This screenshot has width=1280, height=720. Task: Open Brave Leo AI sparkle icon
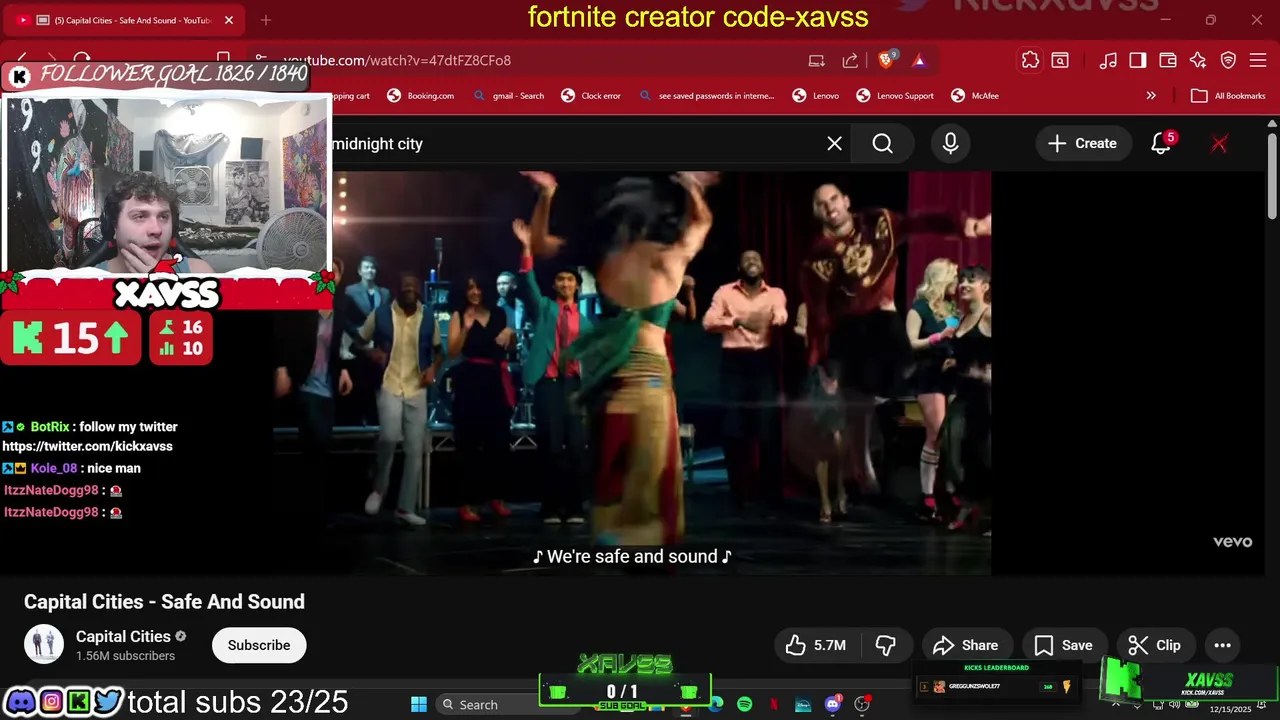[1198, 60]
